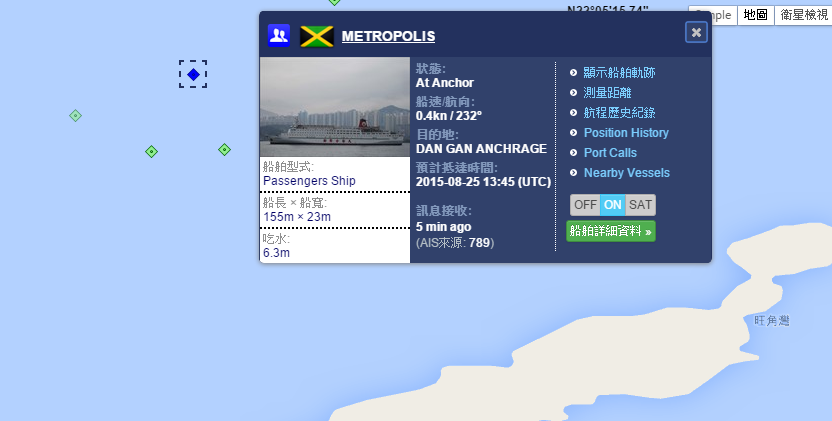
Task: Switch track toggle to SAT
Action: point(640,205)
